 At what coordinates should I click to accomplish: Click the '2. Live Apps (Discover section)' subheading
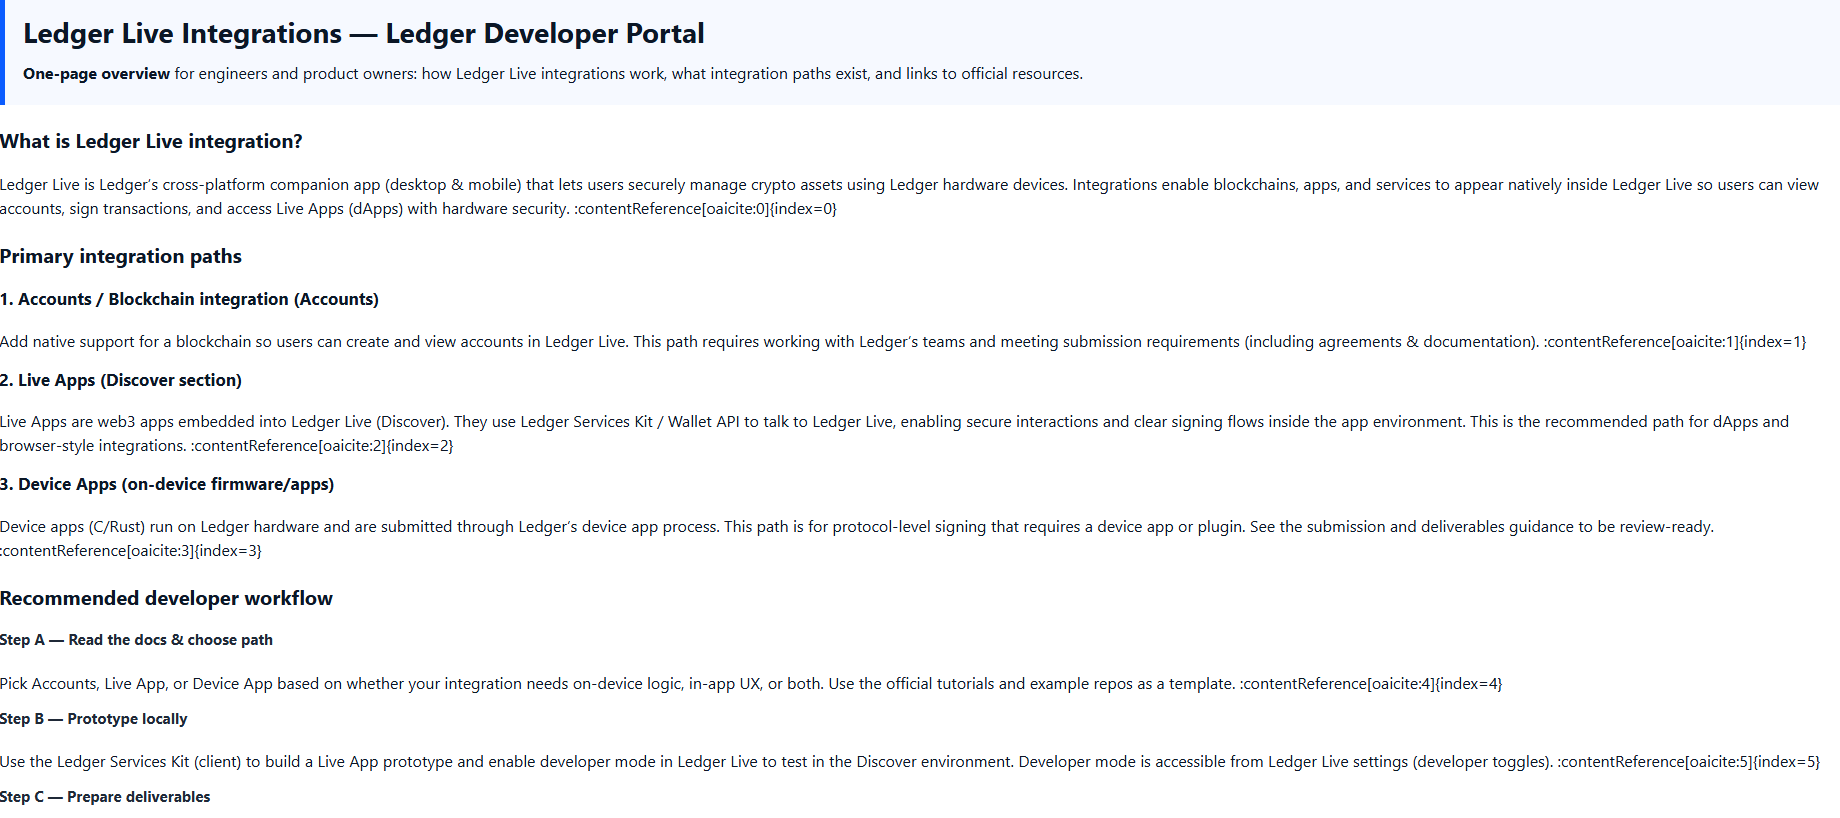tap(121, 380)
